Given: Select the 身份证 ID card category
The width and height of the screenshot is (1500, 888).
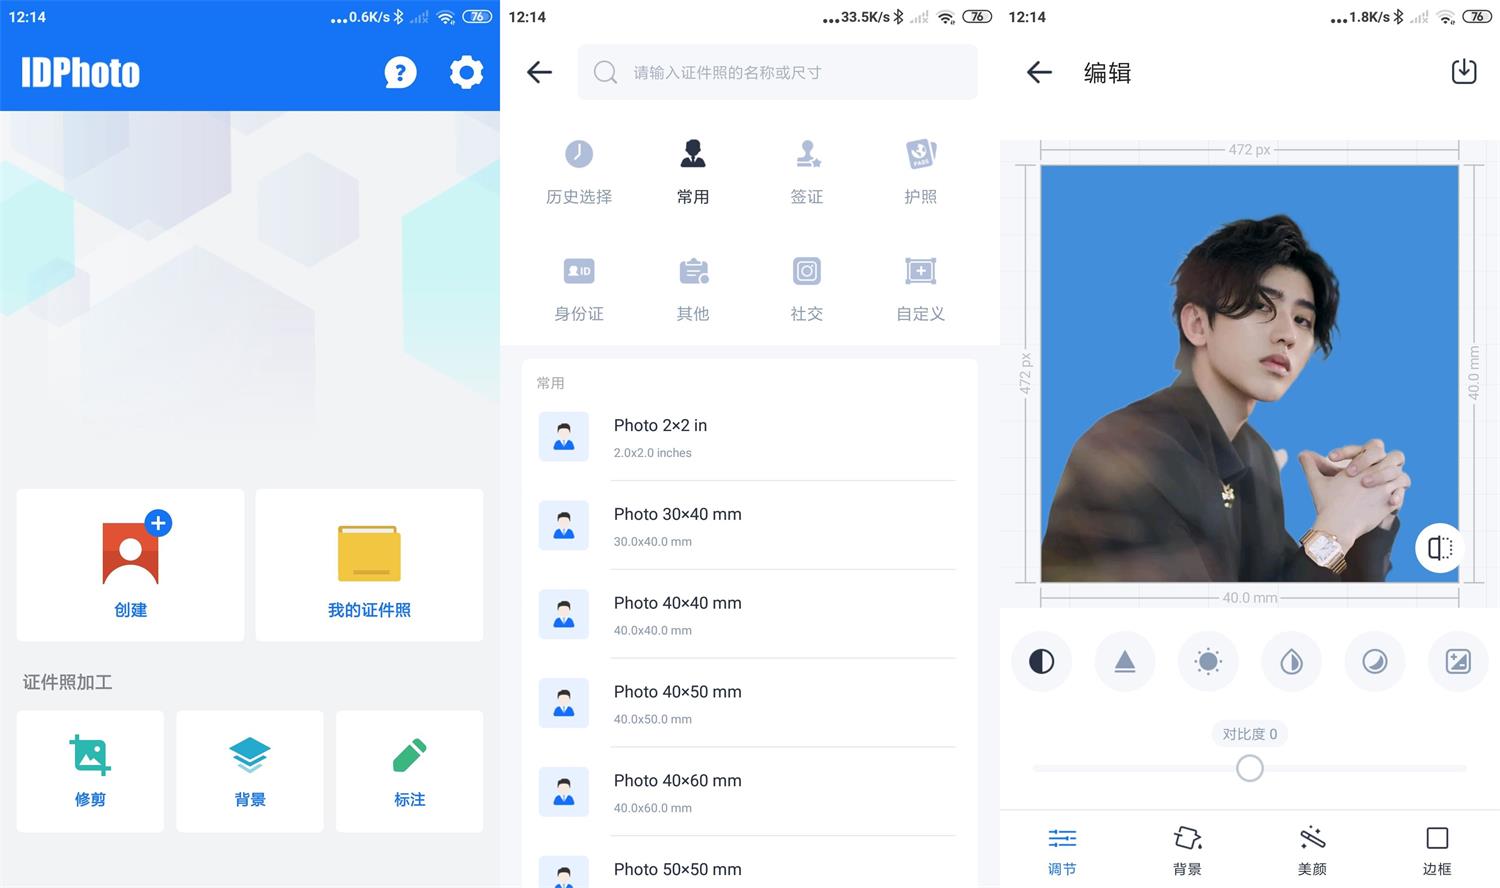Looking at the screenshot, I should 578,288.
